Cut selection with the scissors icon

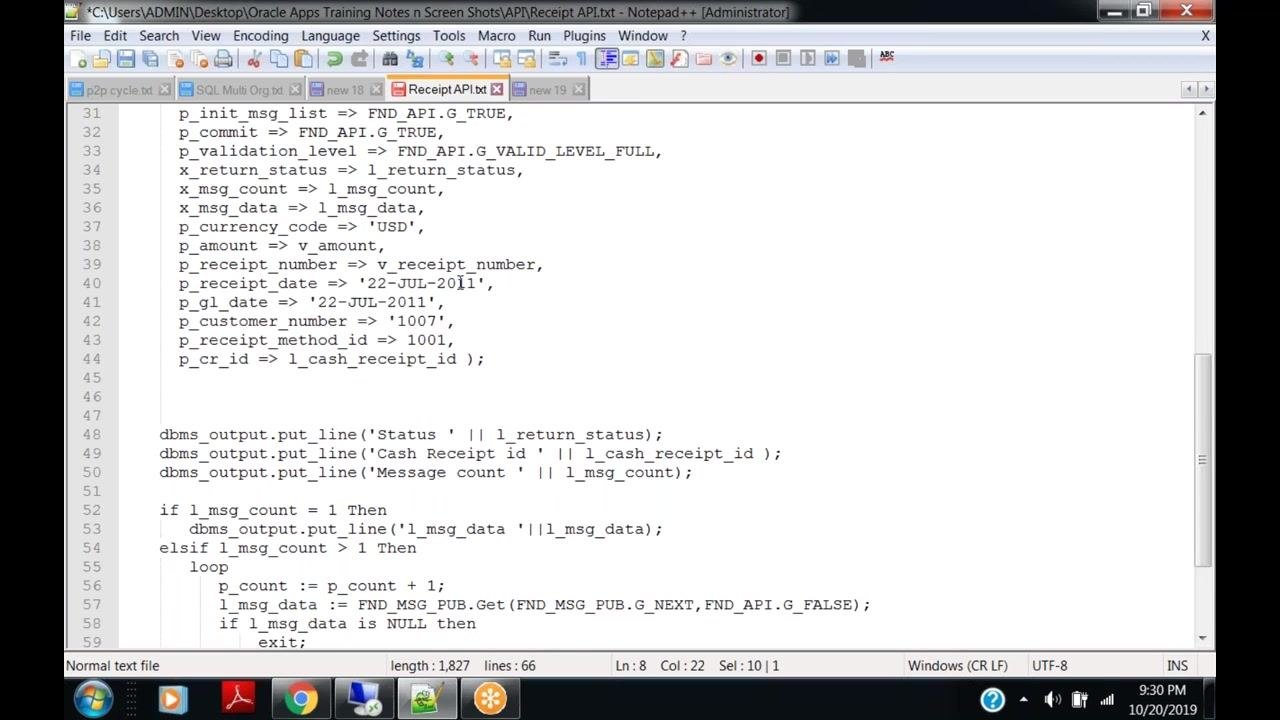254,58
